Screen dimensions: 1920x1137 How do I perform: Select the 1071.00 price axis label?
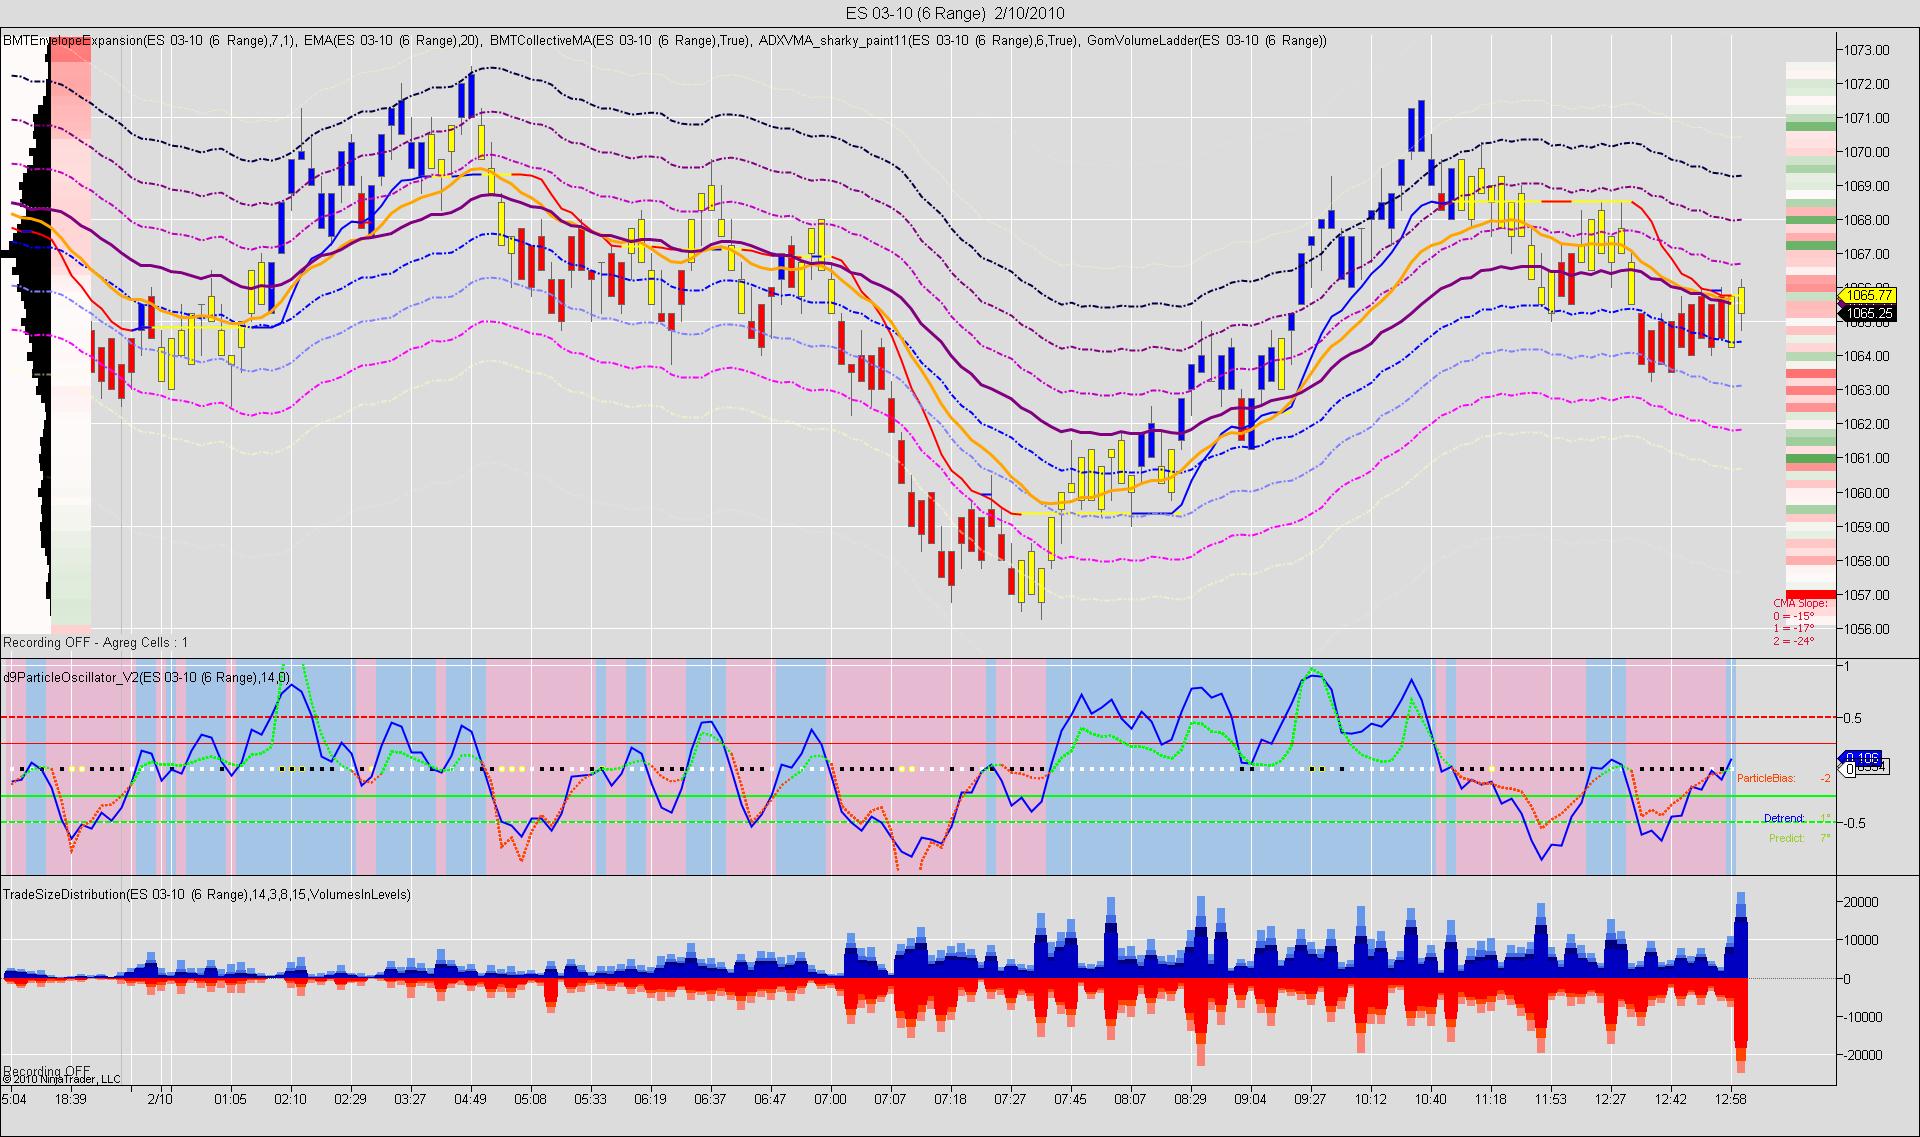1866,118
